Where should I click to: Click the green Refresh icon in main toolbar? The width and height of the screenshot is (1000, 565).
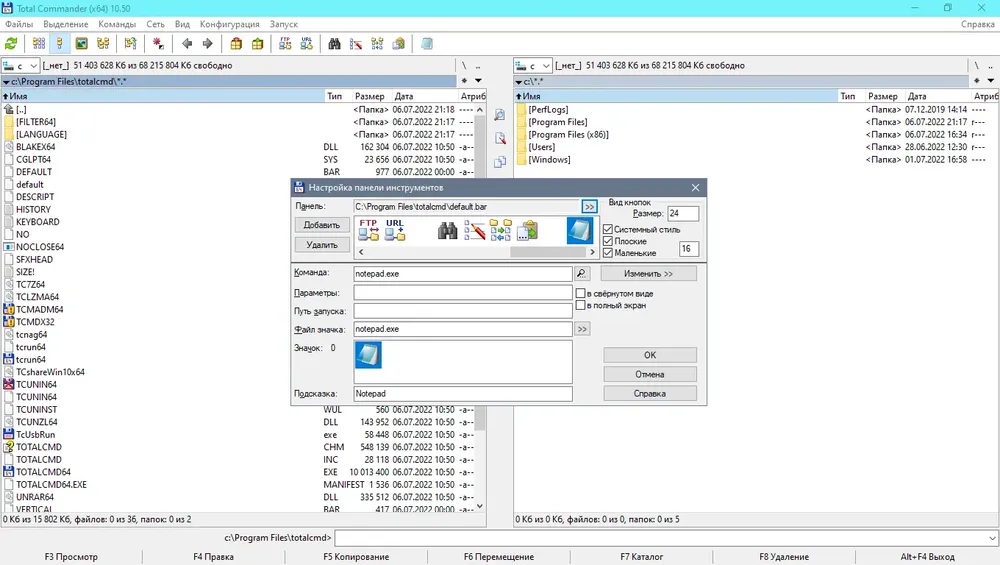(x=11, y=43)
